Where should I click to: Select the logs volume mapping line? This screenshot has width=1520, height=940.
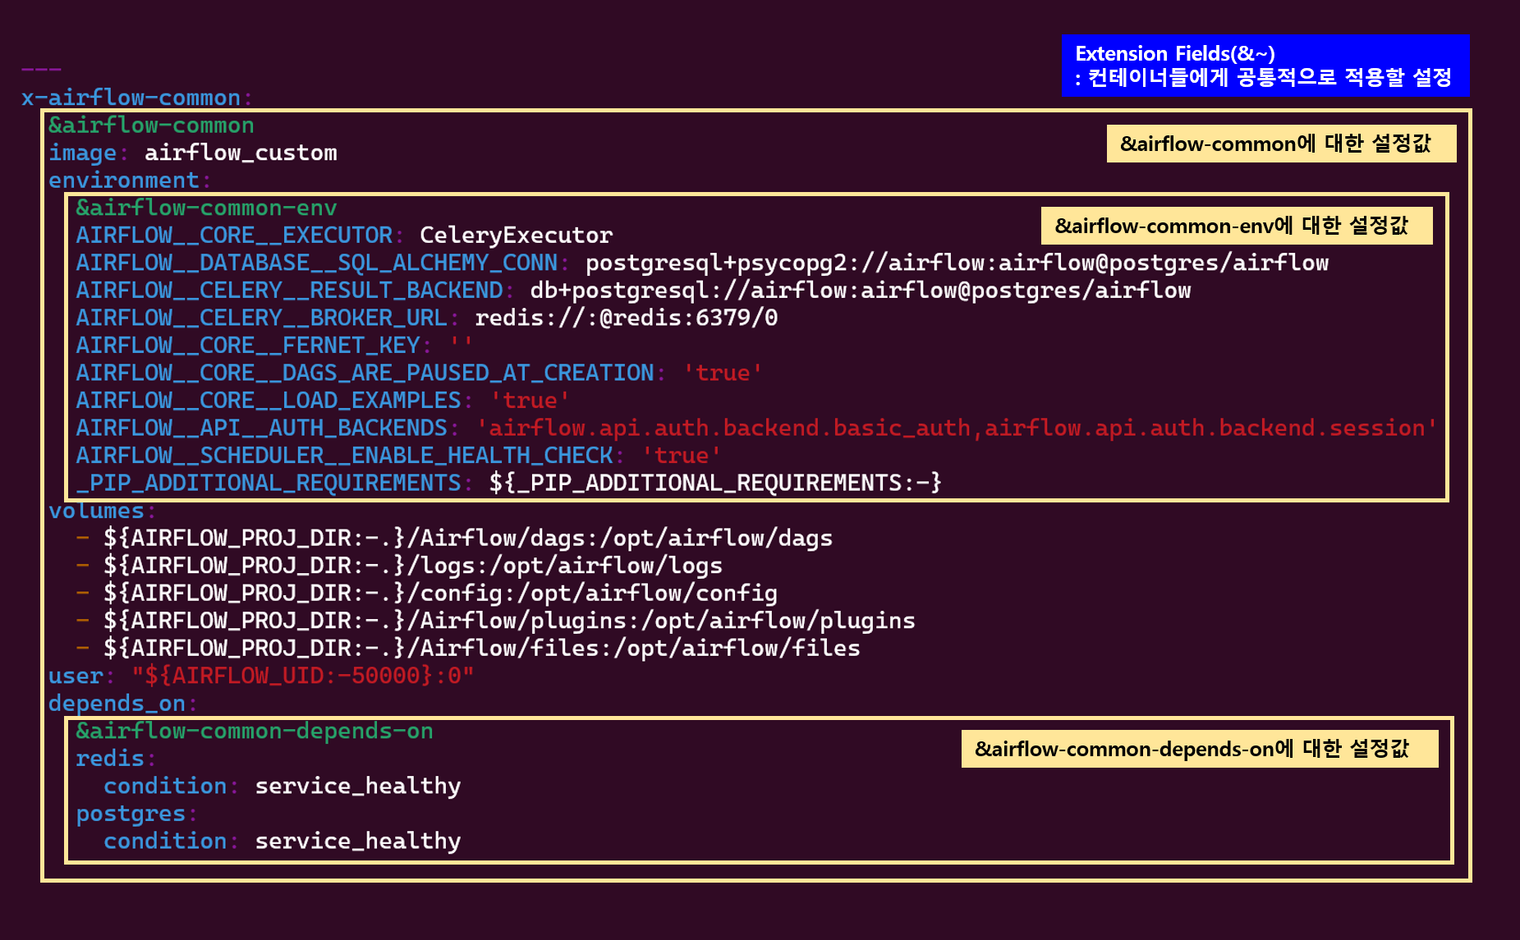click(413, 566)
